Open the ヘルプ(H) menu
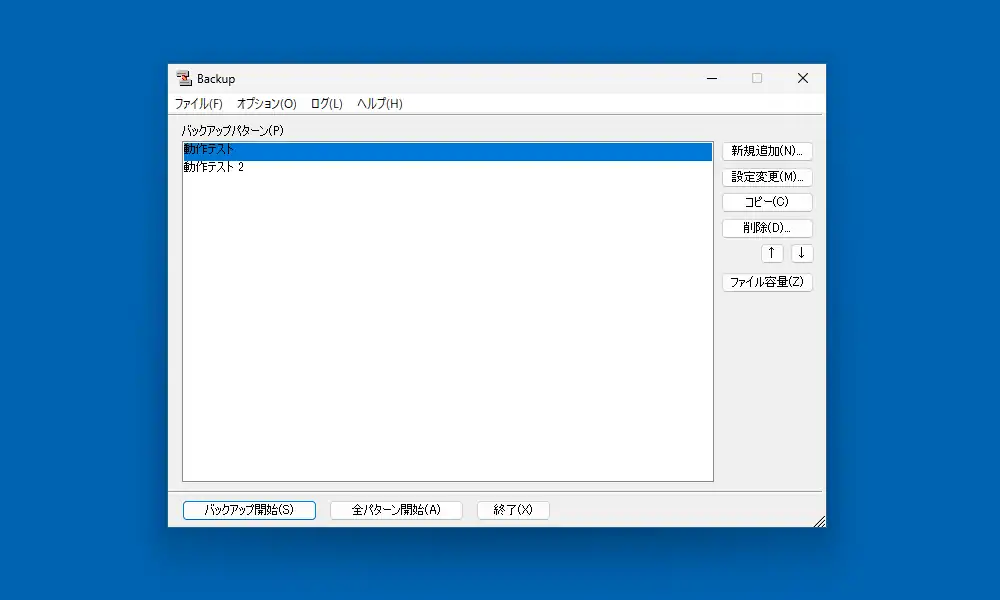Screen dimensions: 1000x600 pos(380,104)
